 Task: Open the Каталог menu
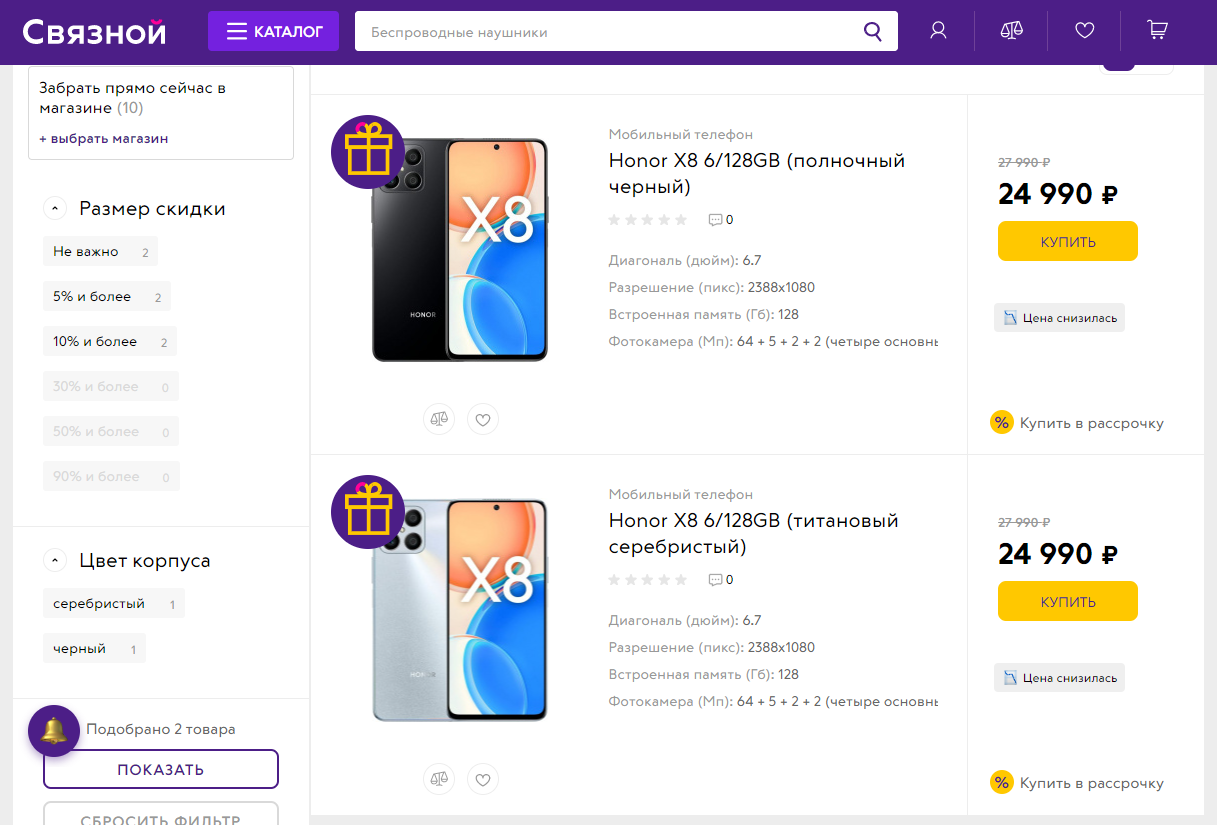pos(273,31)
